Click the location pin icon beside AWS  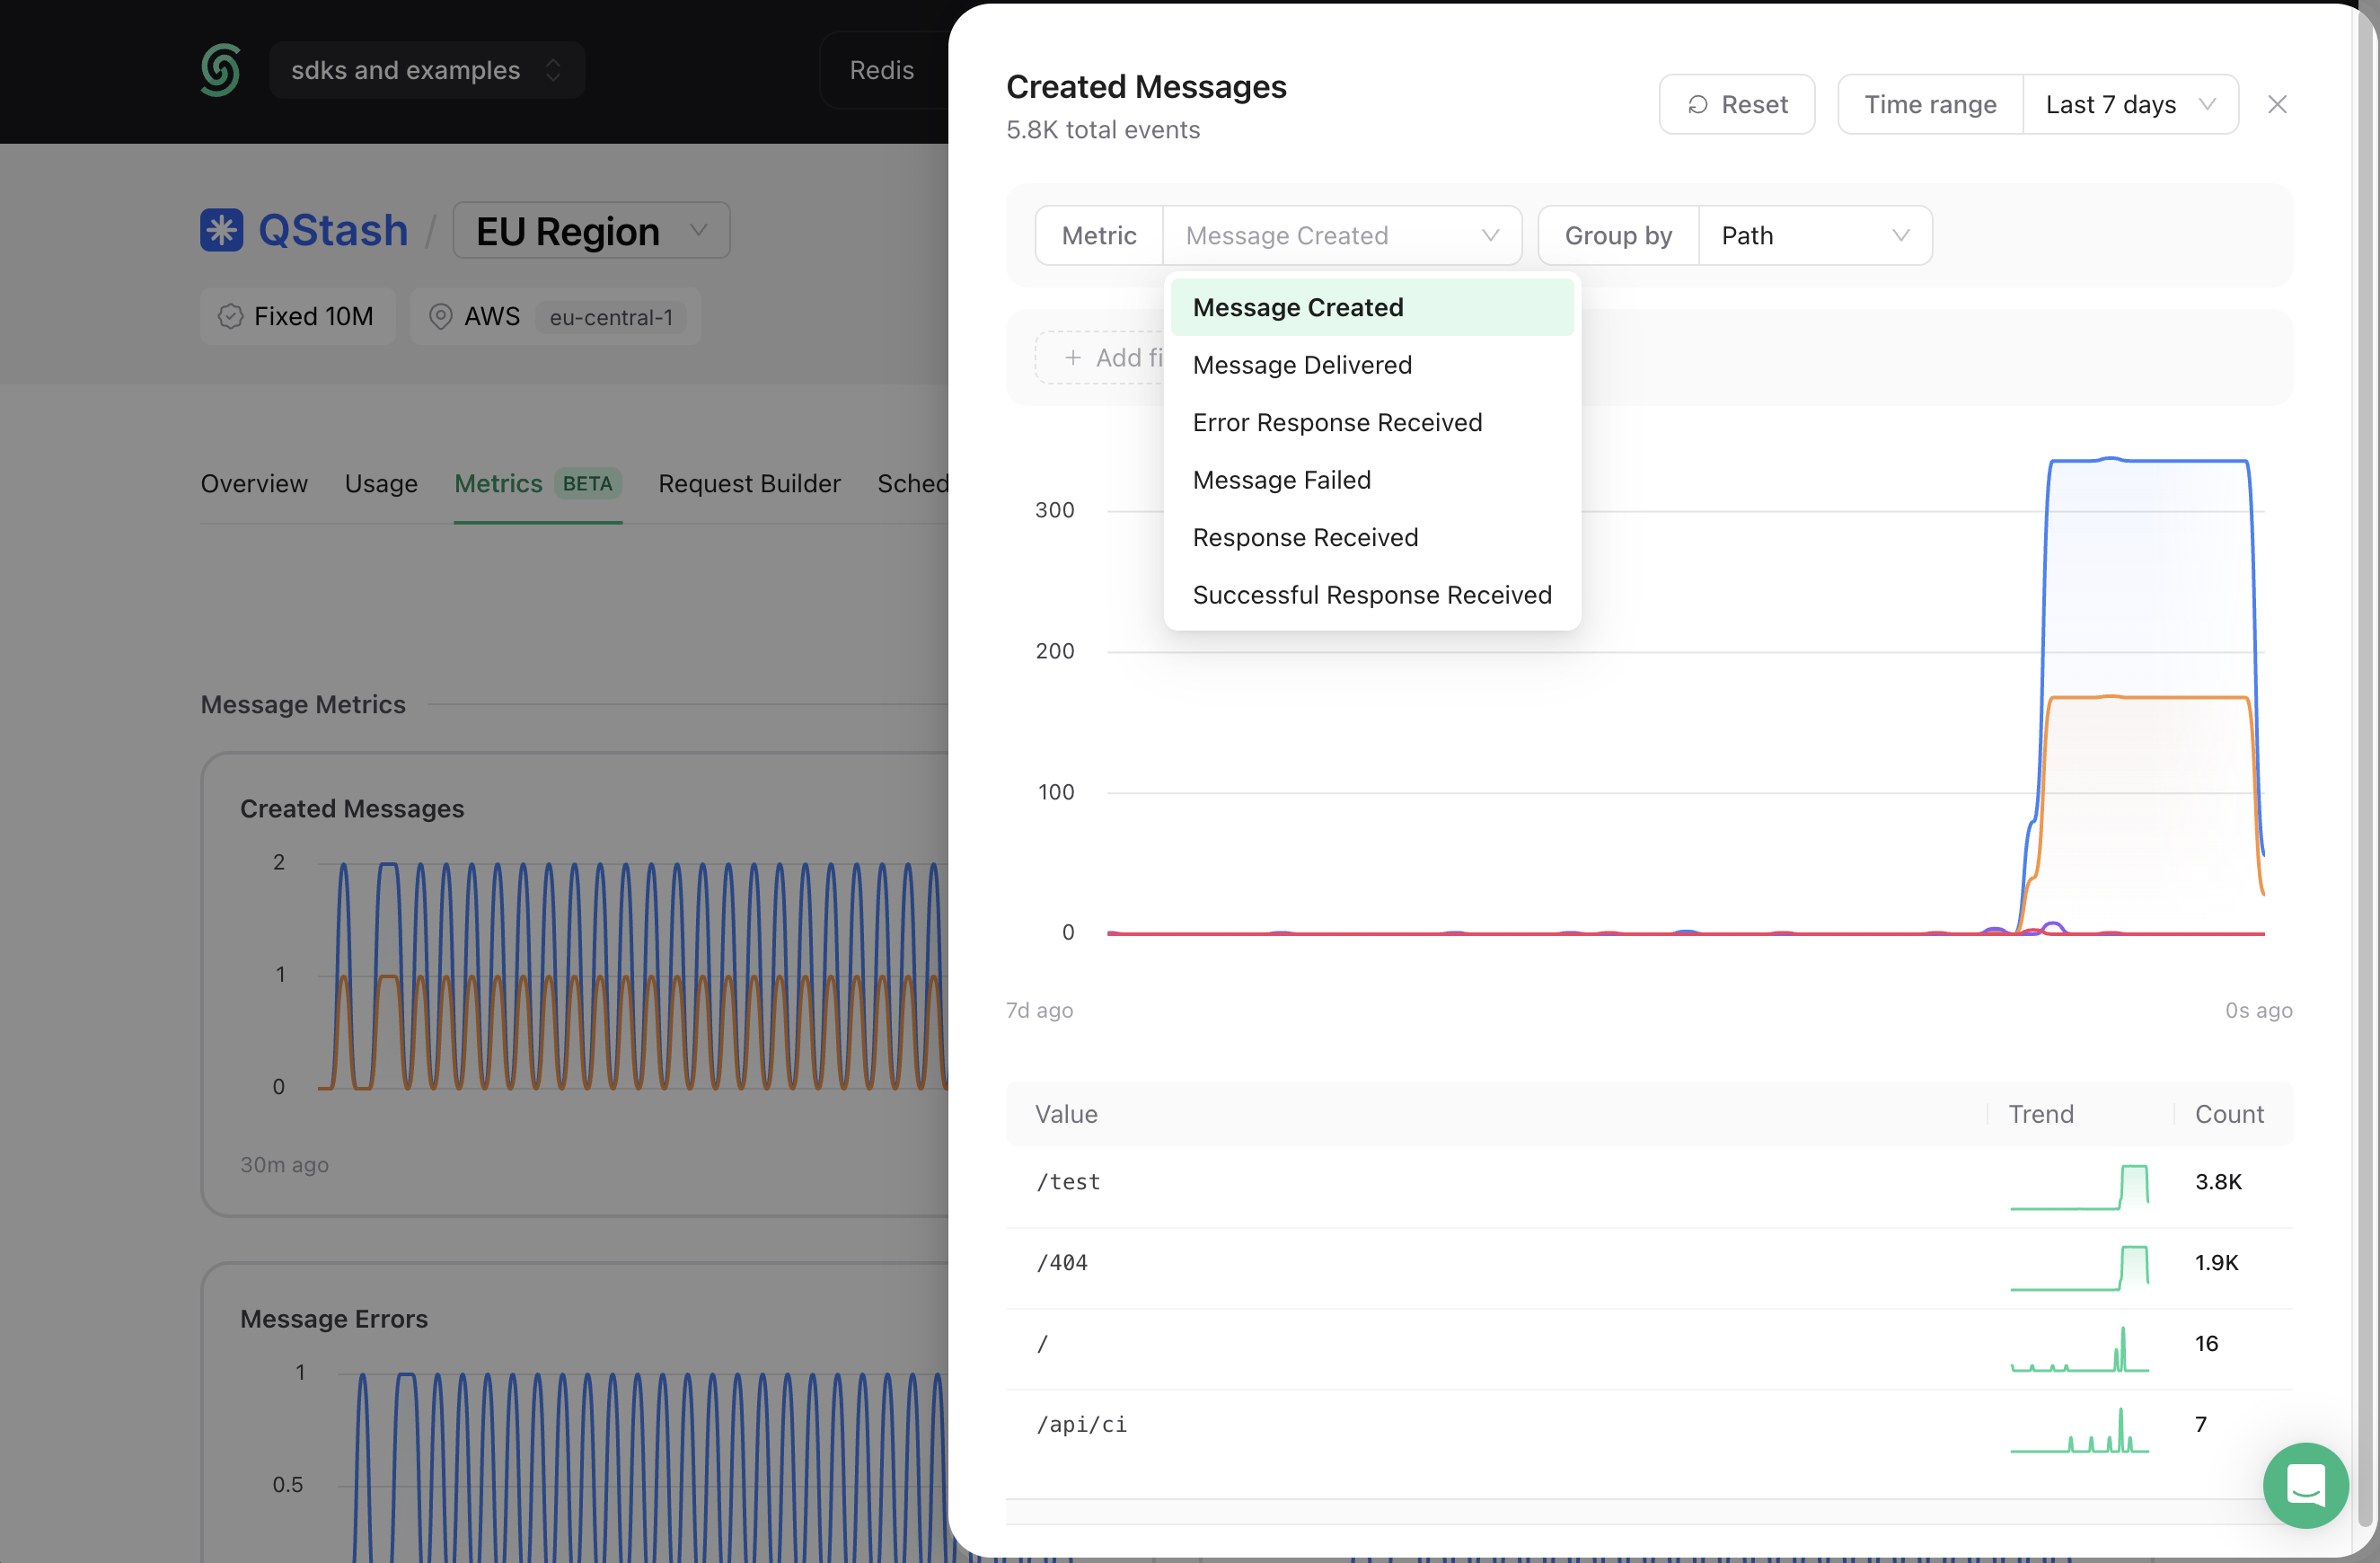click(x=440, y=317)
